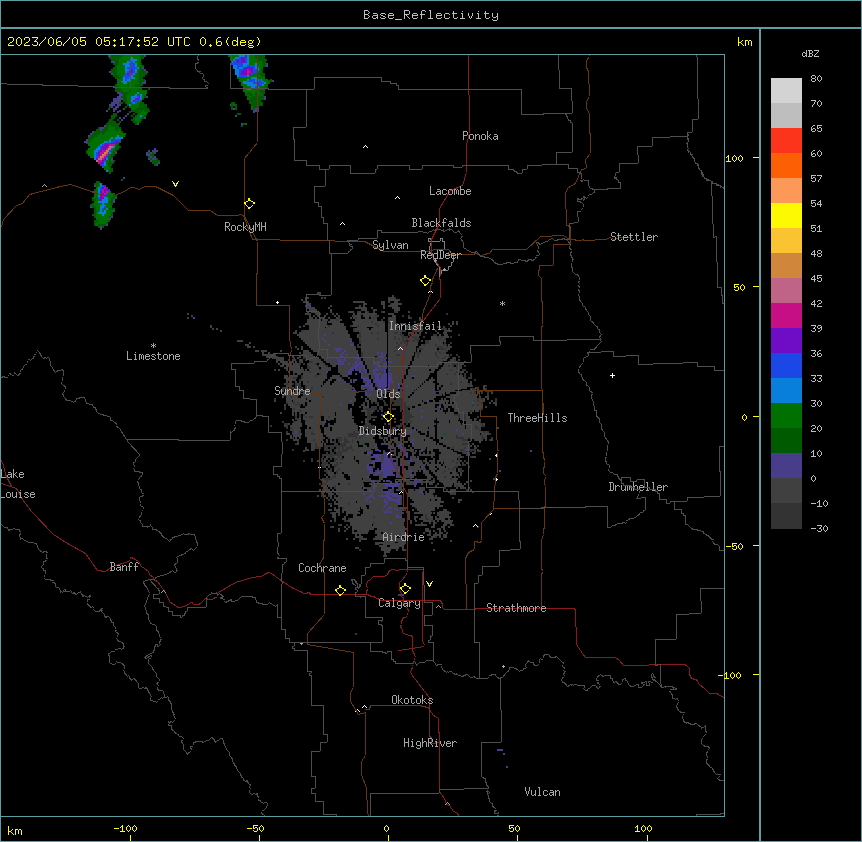862x842 pixels.
Task: Click the white asterisk east of Innisfail
Action: click(502, 303)
